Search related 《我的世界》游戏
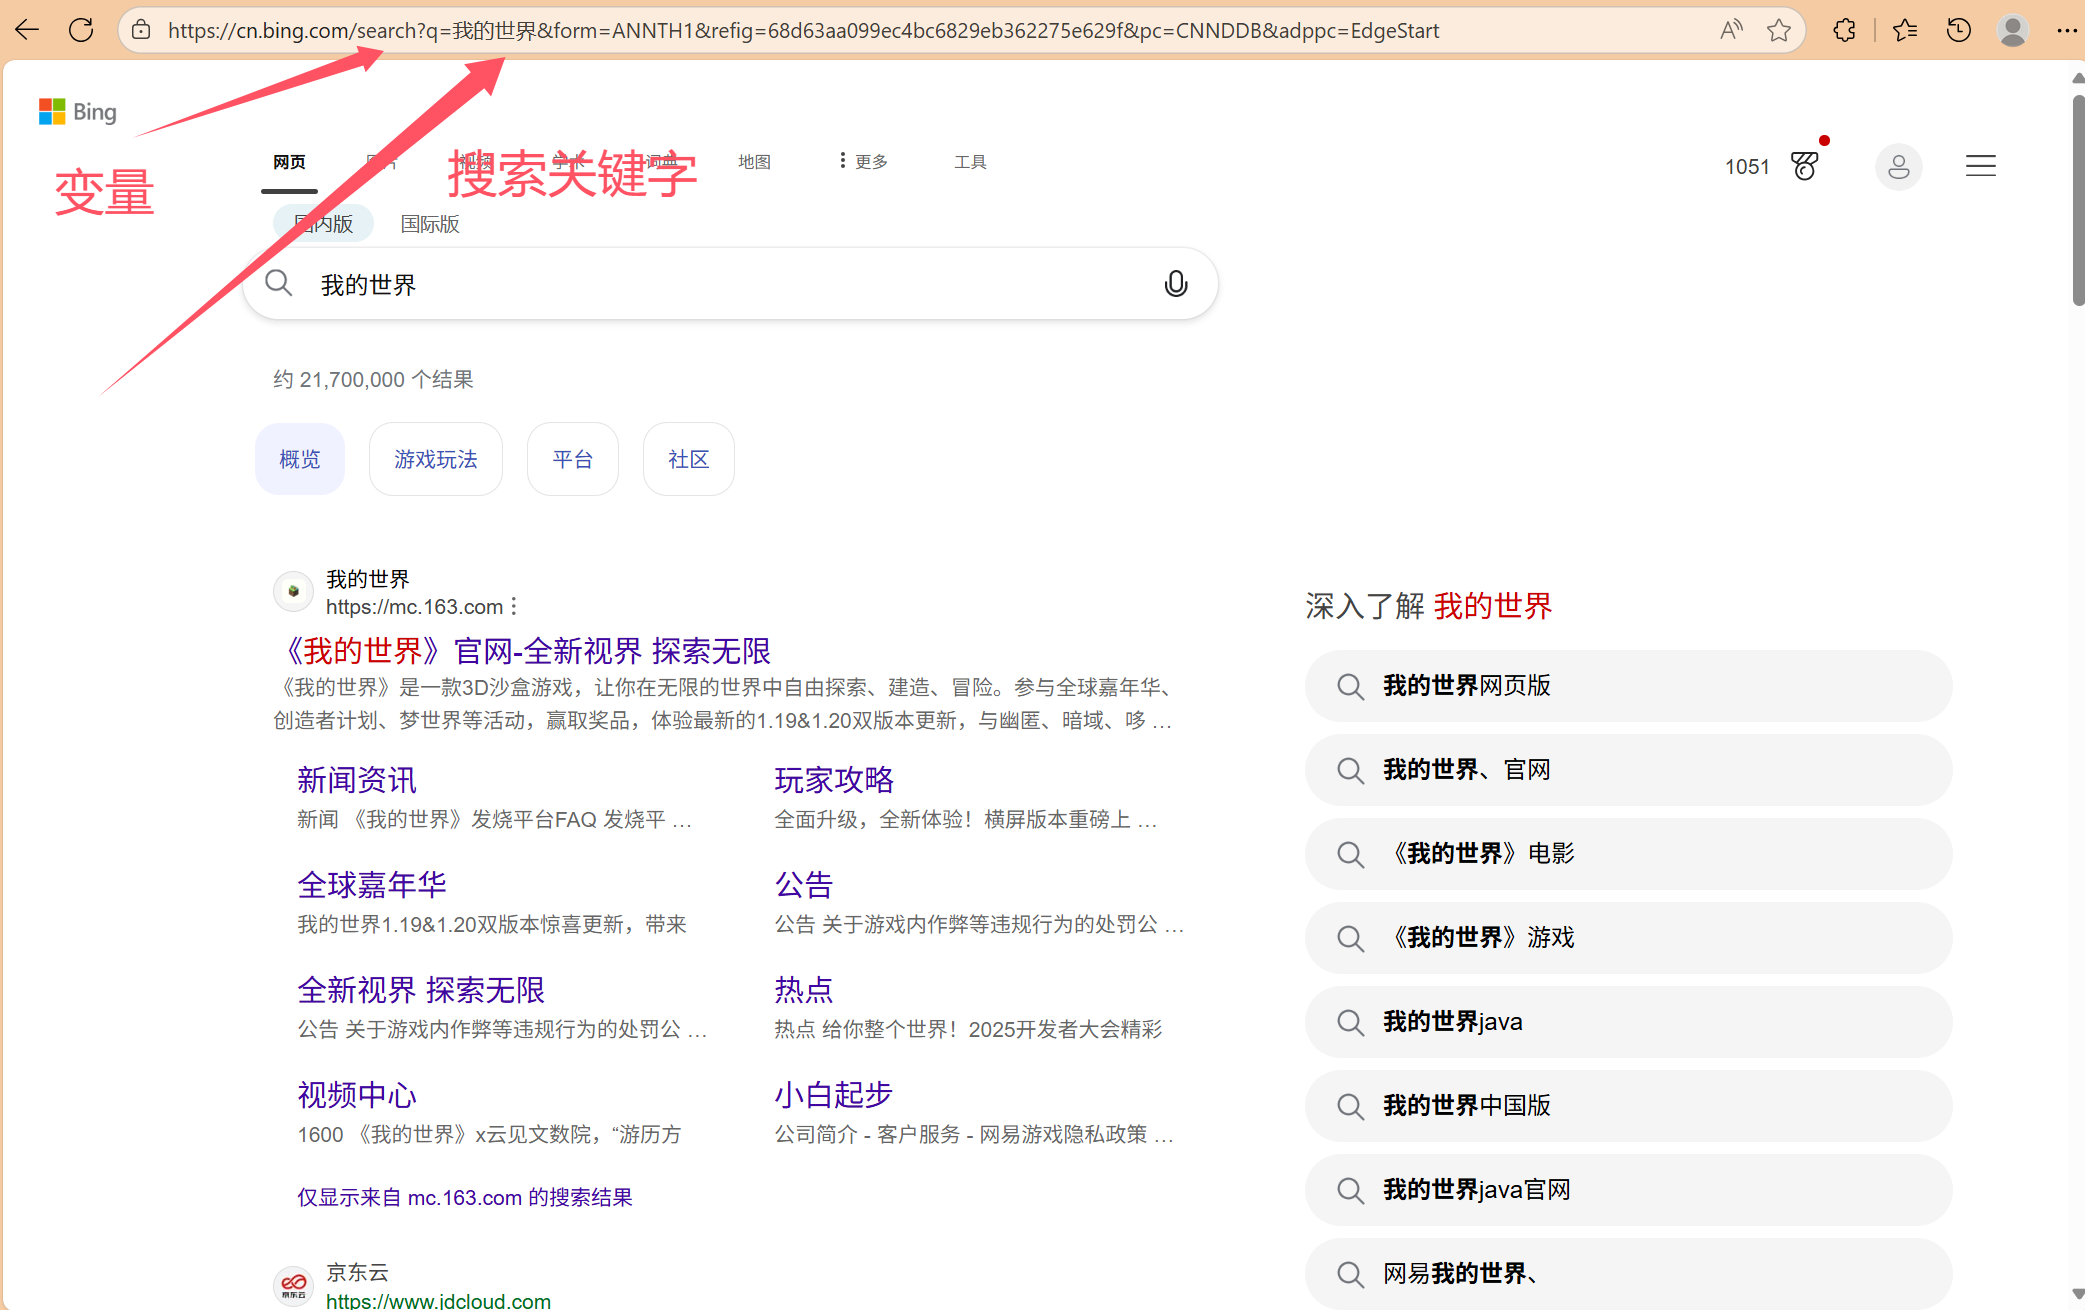2085x1310 pixels. 1628,938
